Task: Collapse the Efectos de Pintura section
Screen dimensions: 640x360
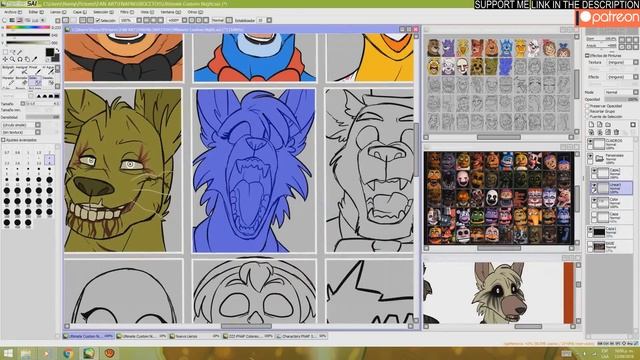Action: pos(587,56)
